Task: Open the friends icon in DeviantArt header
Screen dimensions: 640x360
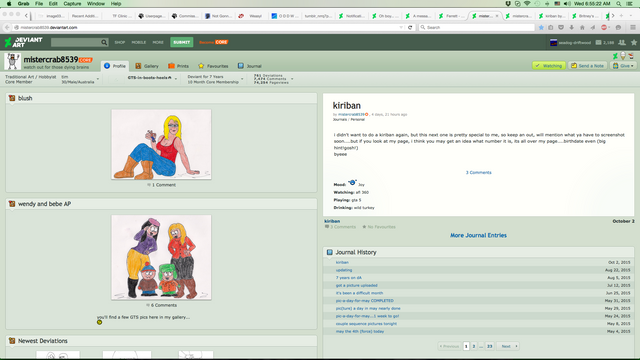Action: click(622, 42)
